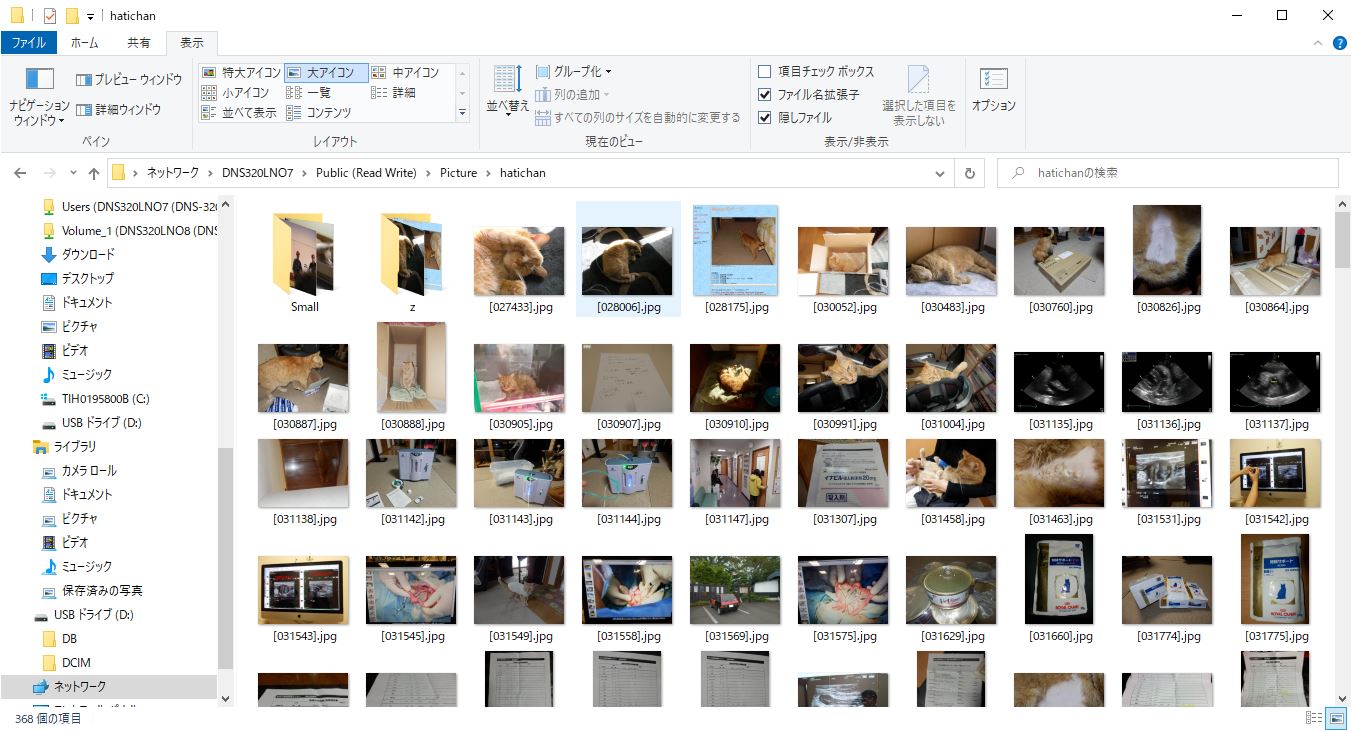Open the Sort by (並べ替え) menu
1352x731 pixels.
[x=508, y=90]
